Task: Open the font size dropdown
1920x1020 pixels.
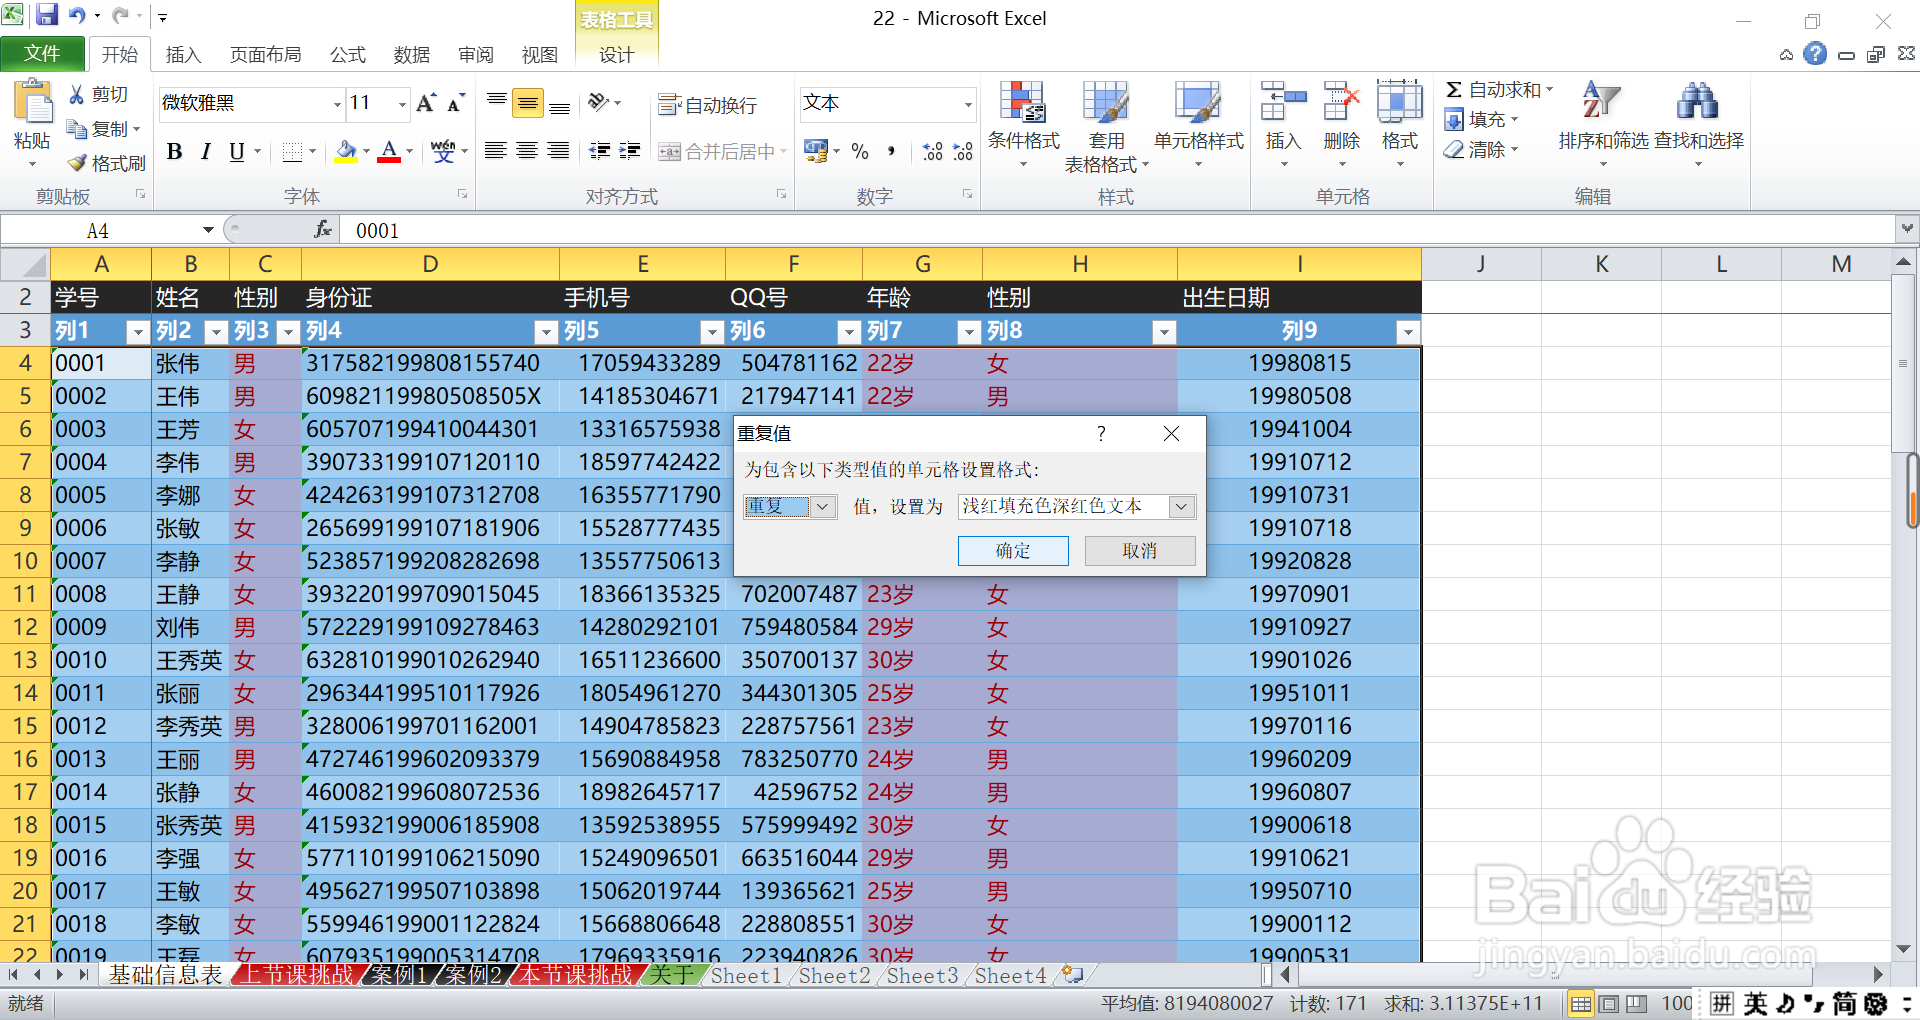Action: pos(402,104)
